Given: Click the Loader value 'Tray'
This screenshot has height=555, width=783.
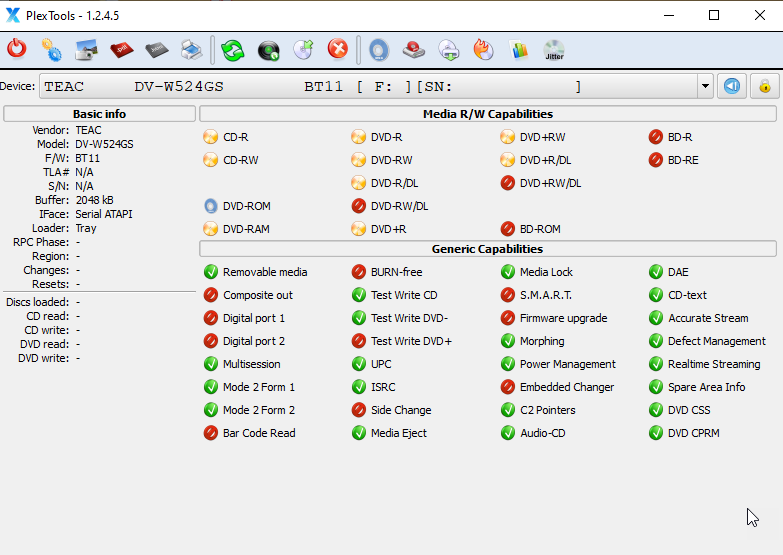Looking at the screenshot, I should click(x=86, y=228).
